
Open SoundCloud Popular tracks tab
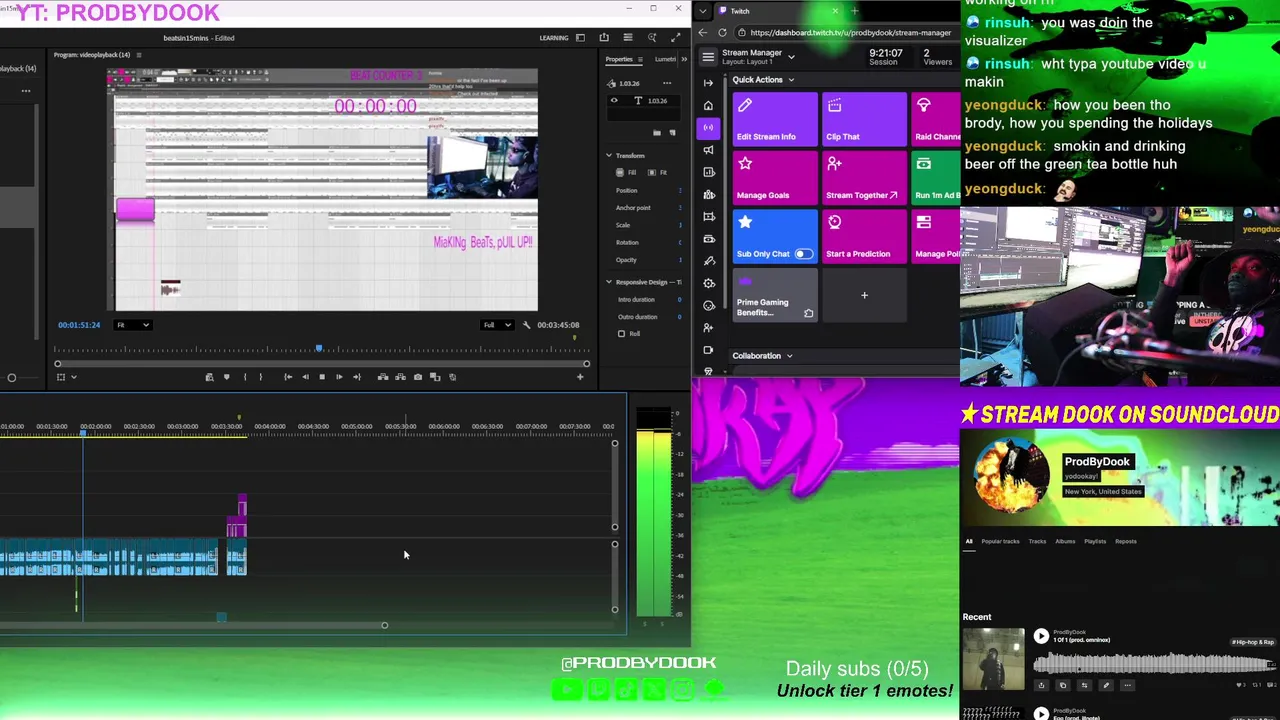click(1000, 542)
